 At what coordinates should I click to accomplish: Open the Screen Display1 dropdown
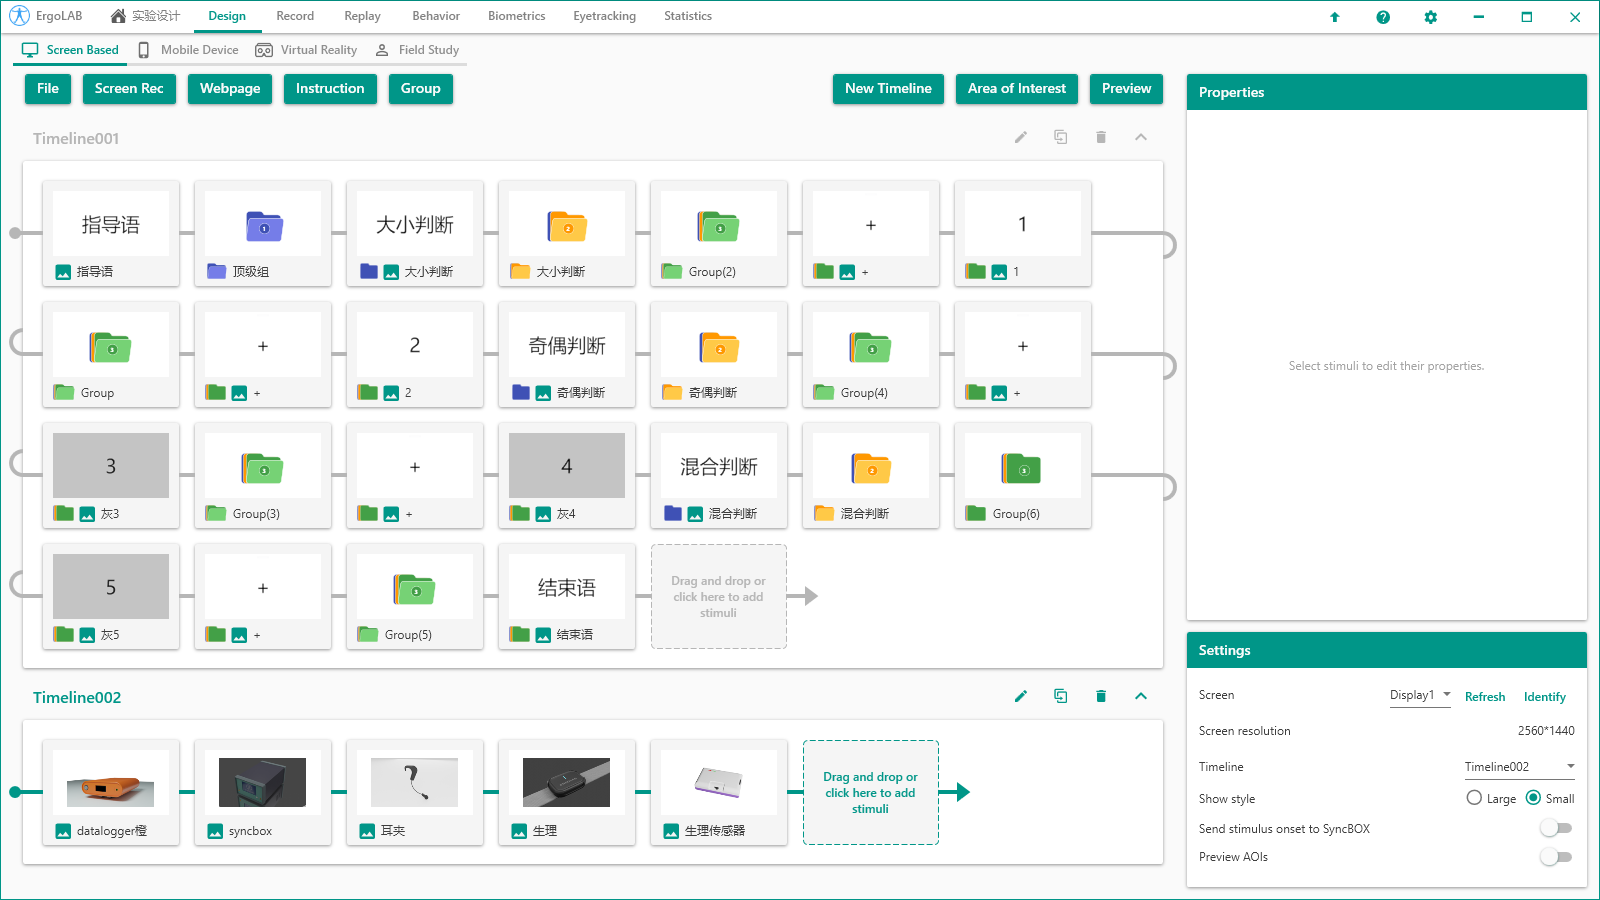coord(1420,695)
